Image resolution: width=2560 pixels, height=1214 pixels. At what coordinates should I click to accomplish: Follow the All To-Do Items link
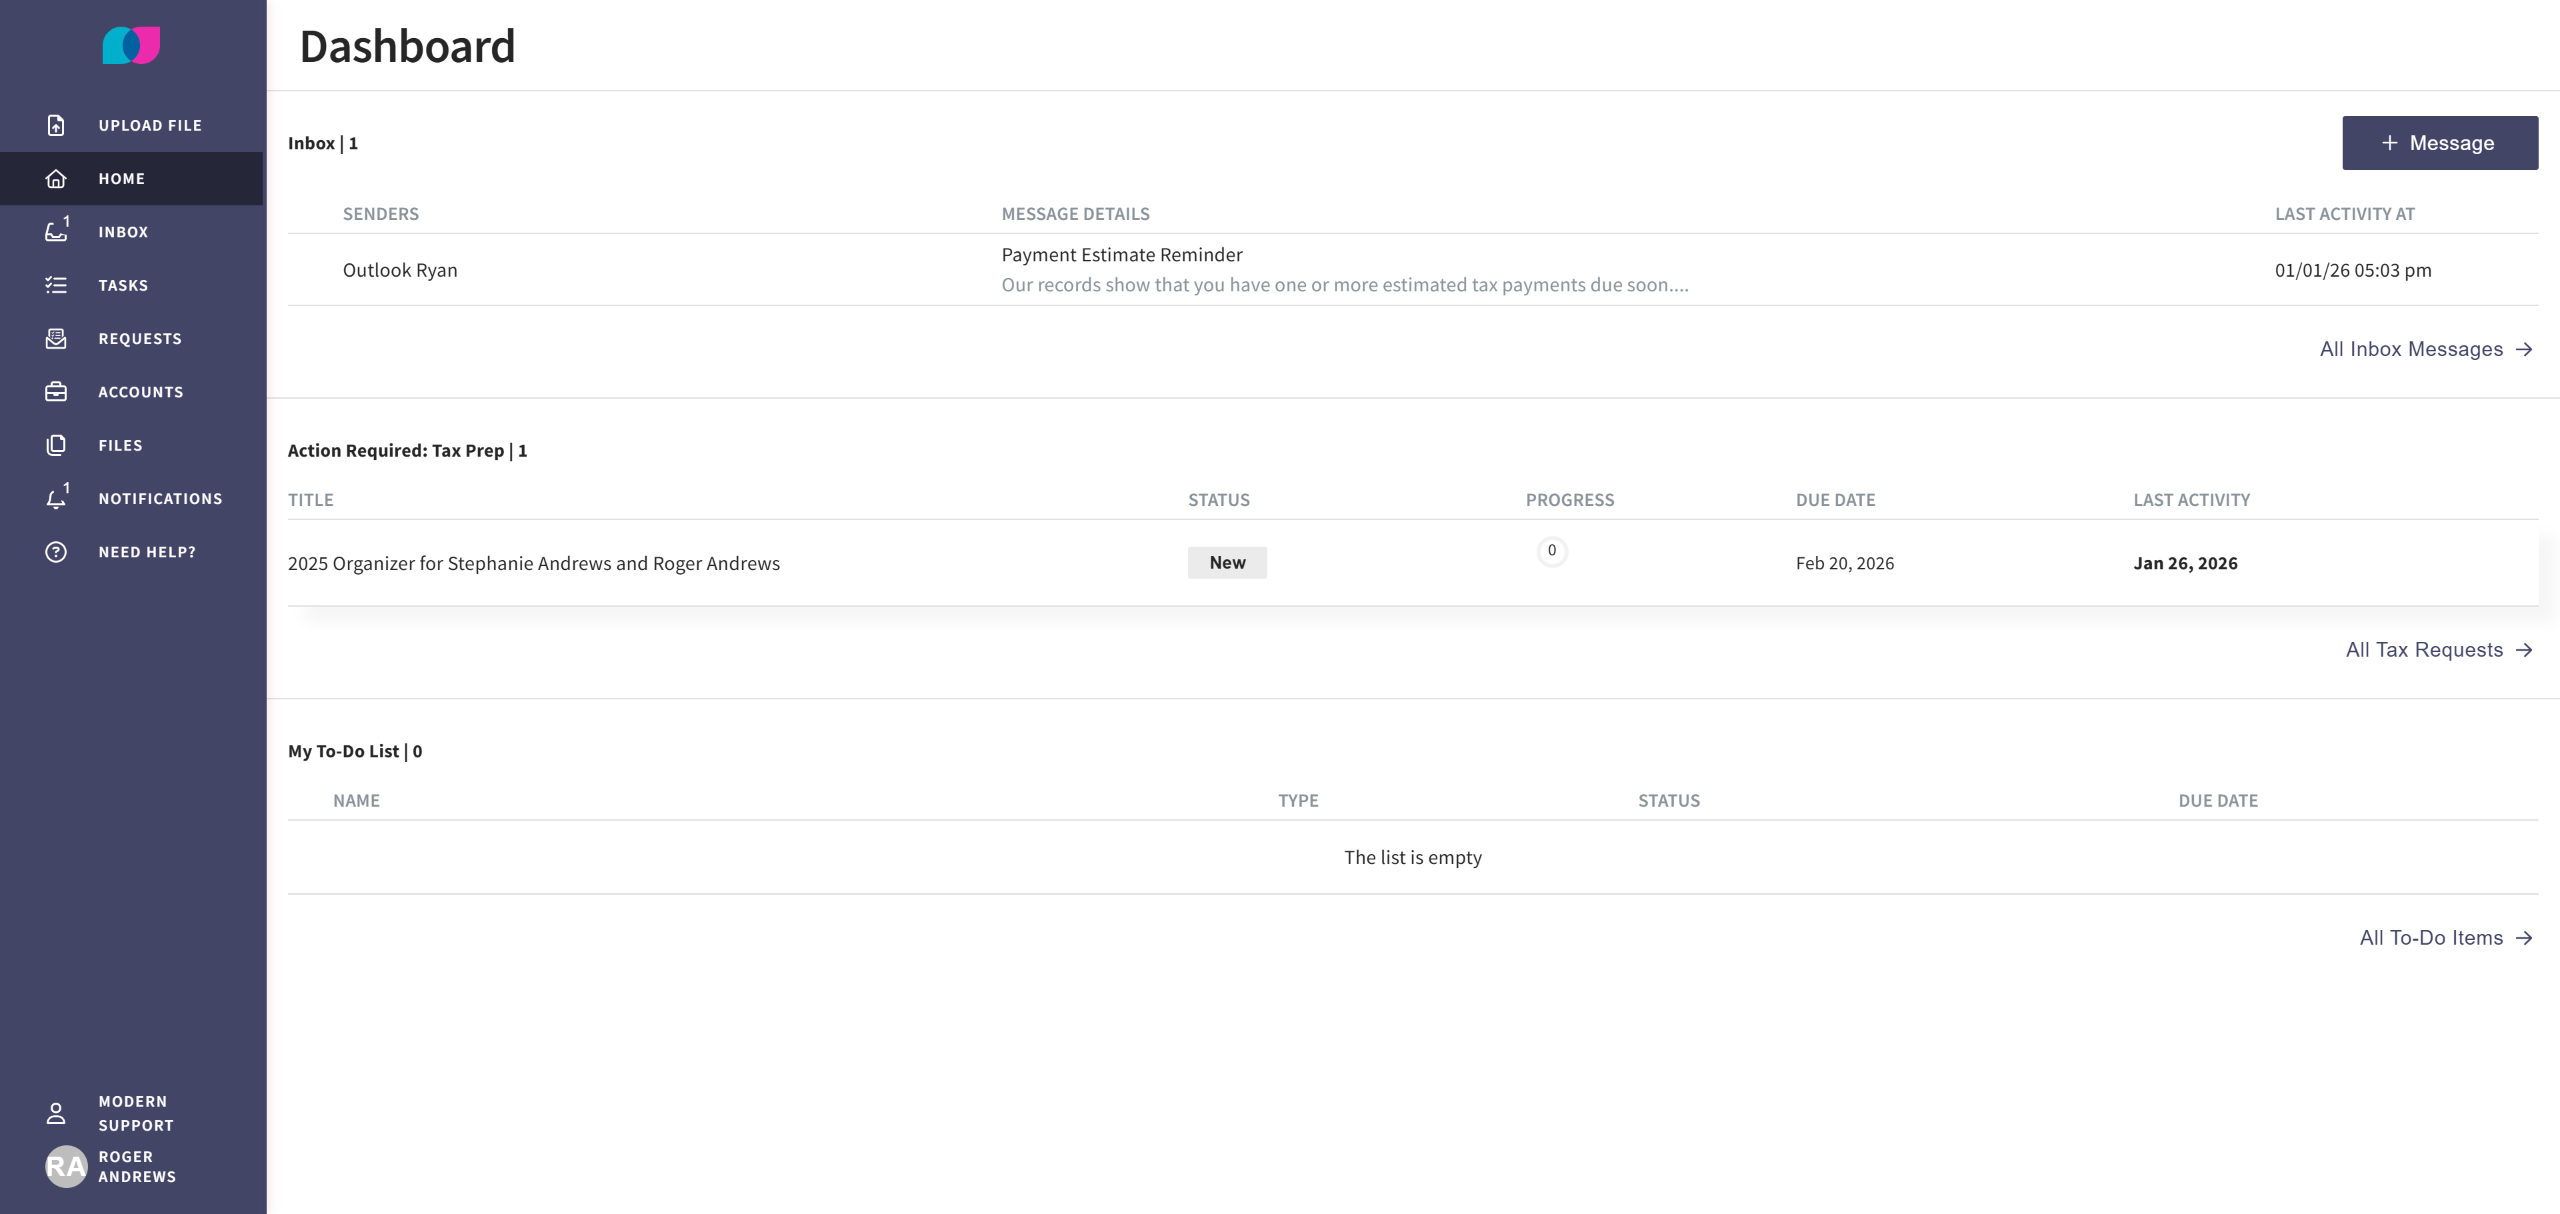click(2445, 938)
